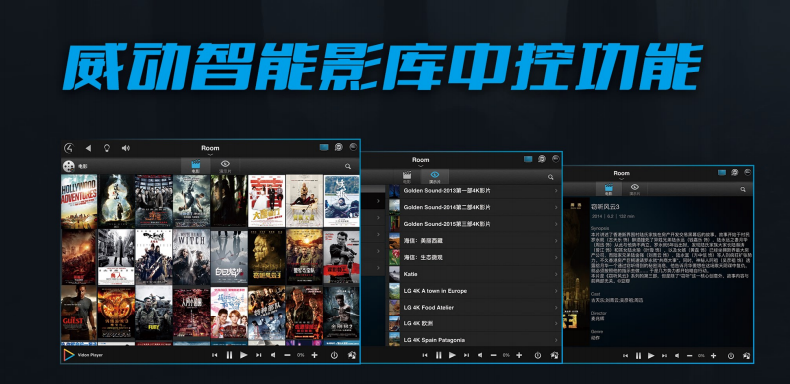Toggle power in the detail window footer
790x384 pixels.
click(731, 355)
